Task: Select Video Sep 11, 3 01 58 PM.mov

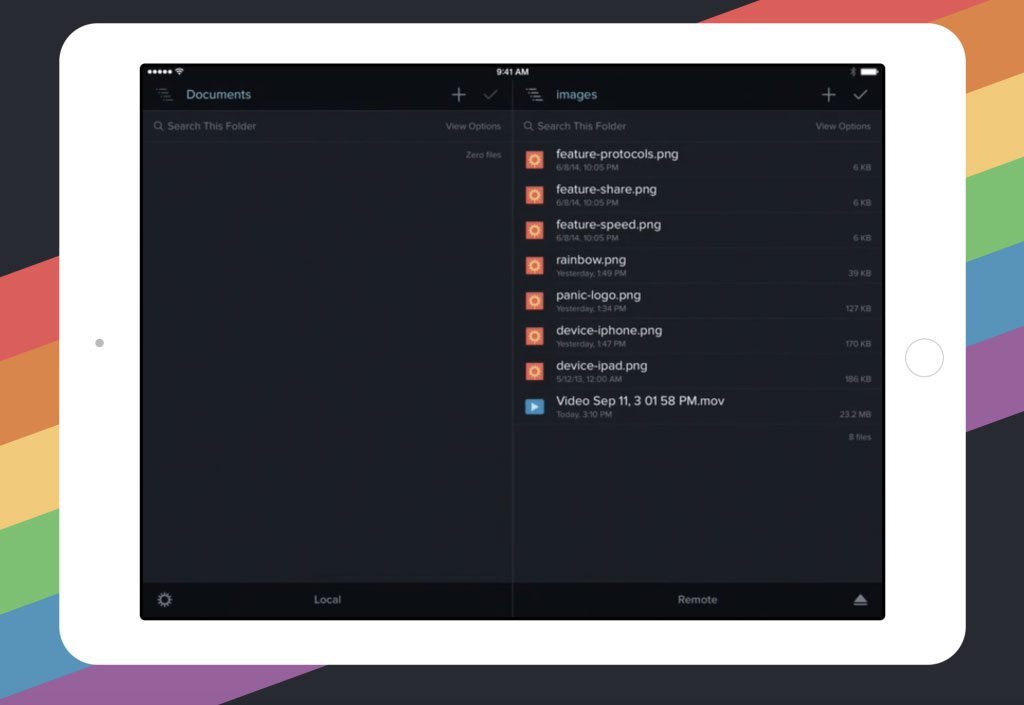Action: (640, 401)
